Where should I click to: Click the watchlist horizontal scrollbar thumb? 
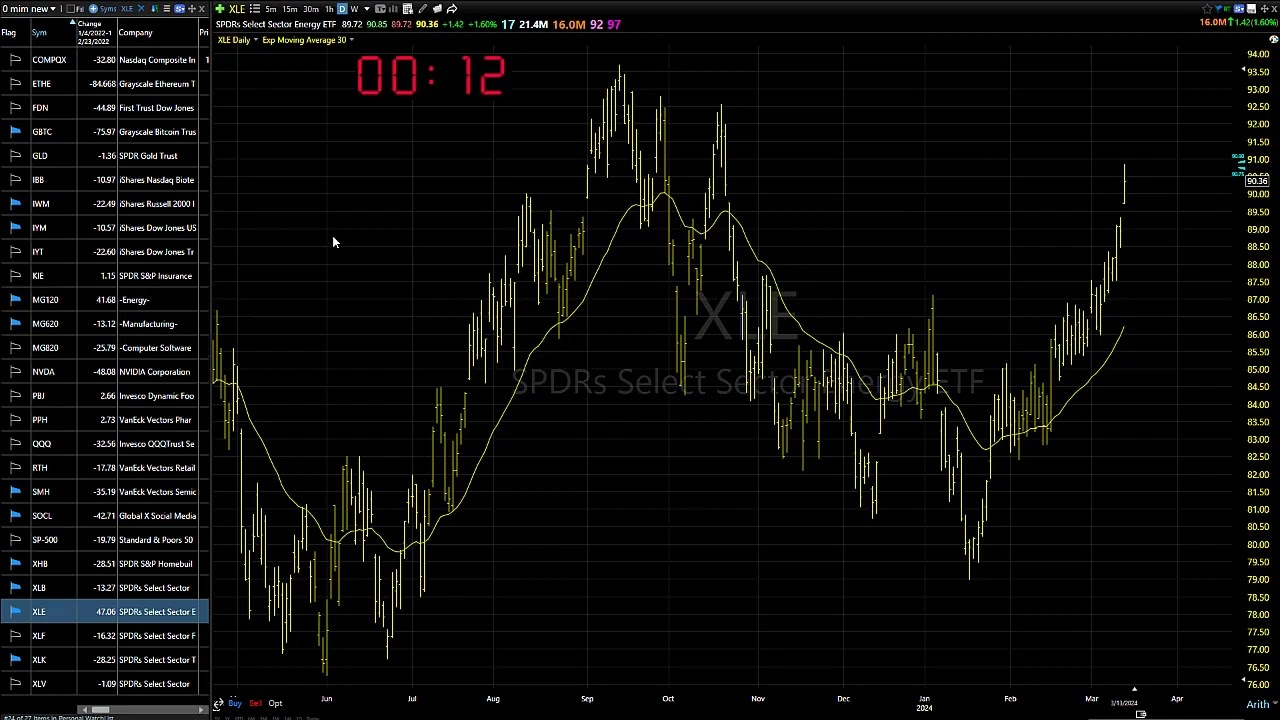tap(100, 710)
